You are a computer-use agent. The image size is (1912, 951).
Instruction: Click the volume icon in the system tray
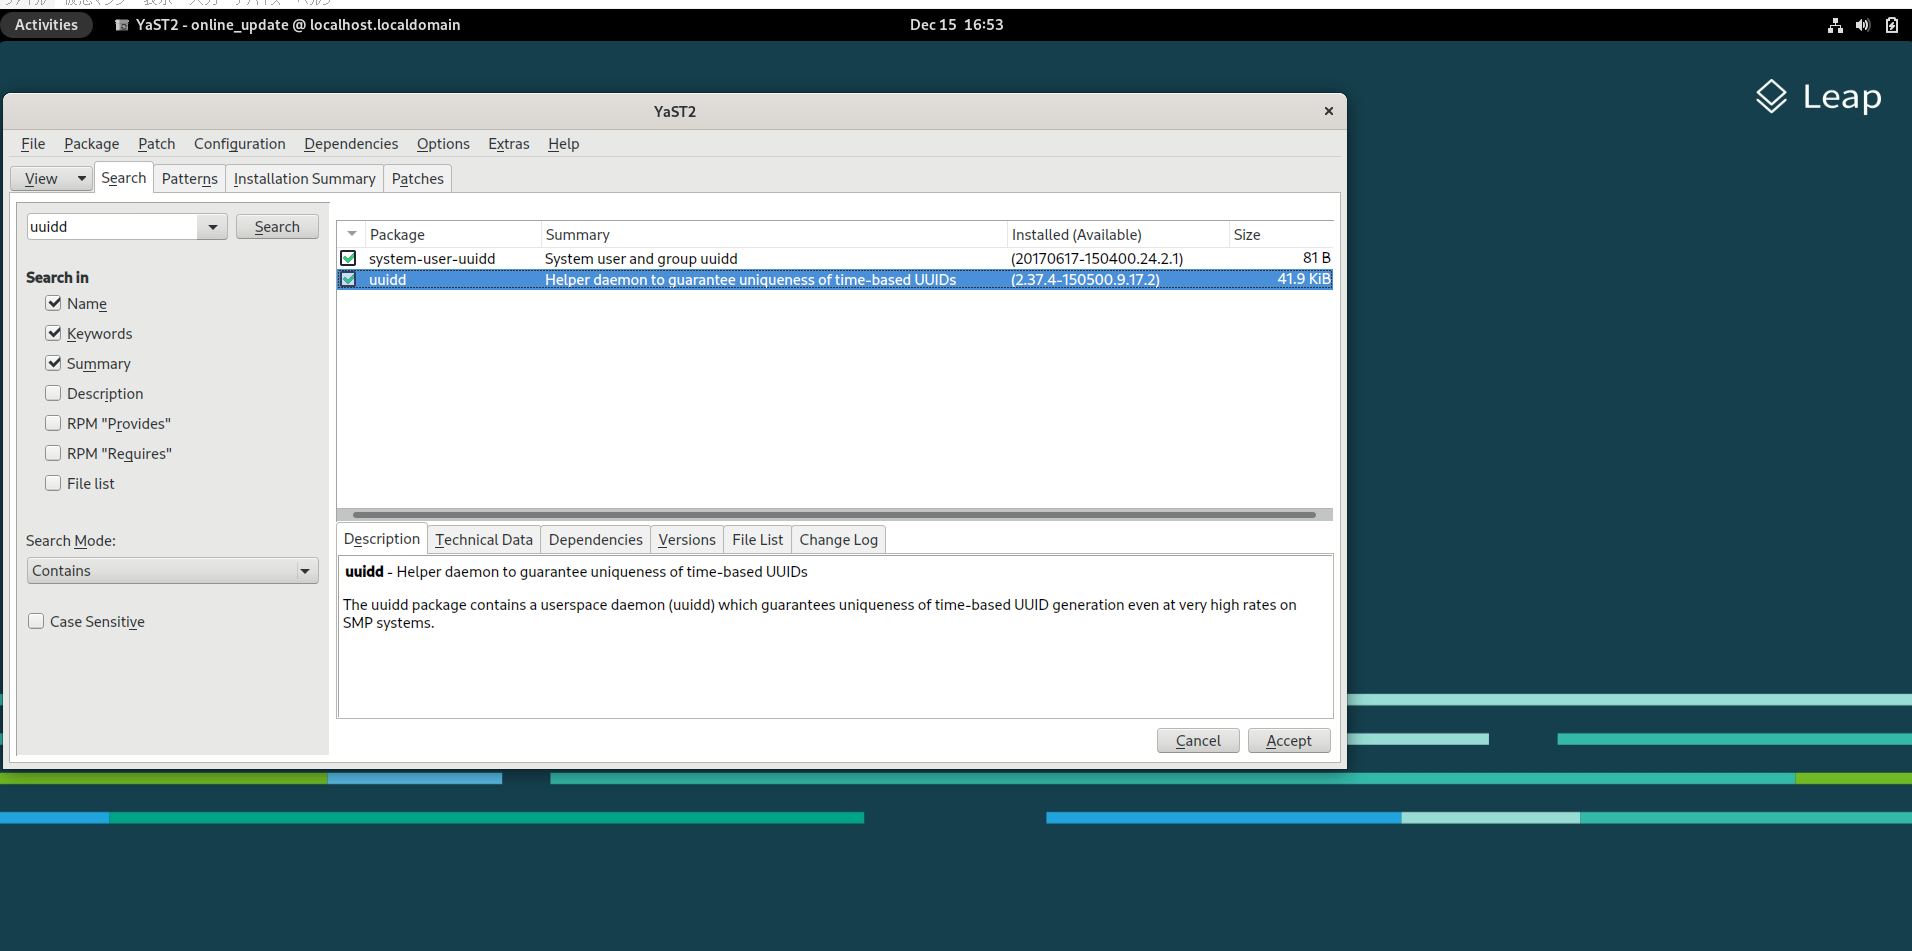coord(1863,25)
